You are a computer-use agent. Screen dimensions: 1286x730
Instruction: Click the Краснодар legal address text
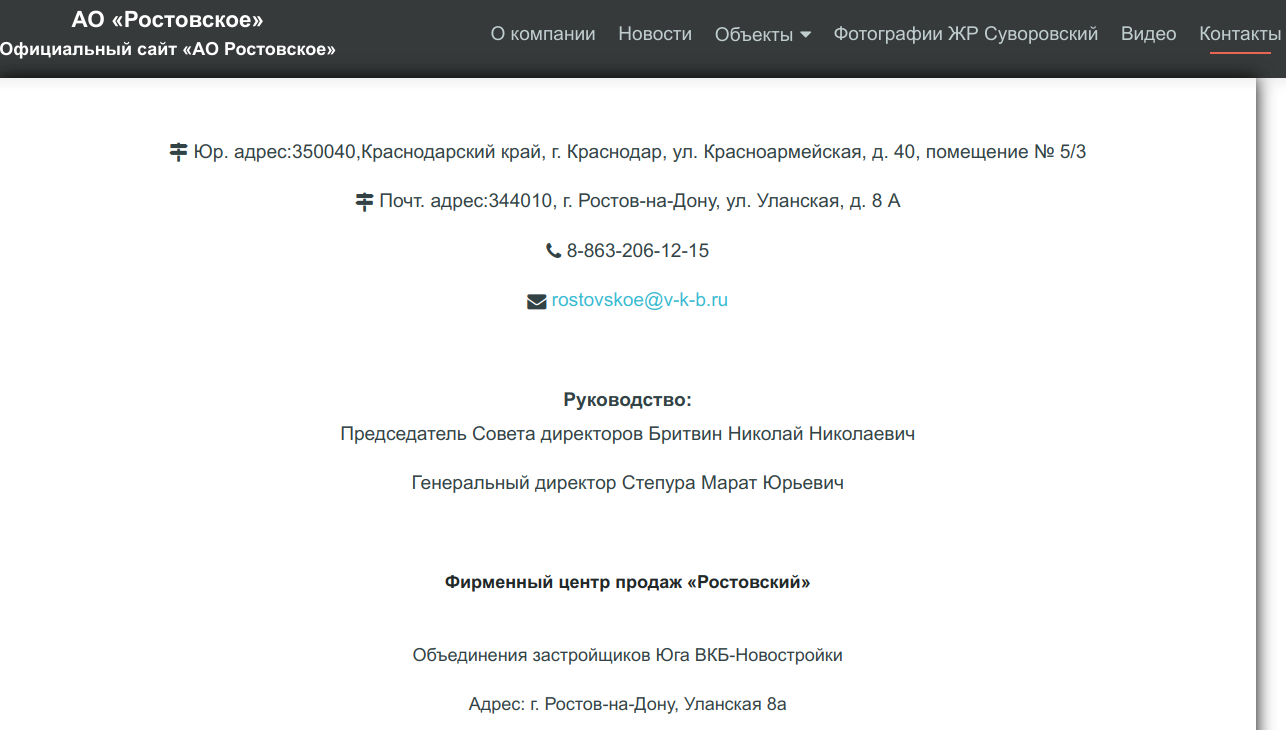[x=640, y=152]
